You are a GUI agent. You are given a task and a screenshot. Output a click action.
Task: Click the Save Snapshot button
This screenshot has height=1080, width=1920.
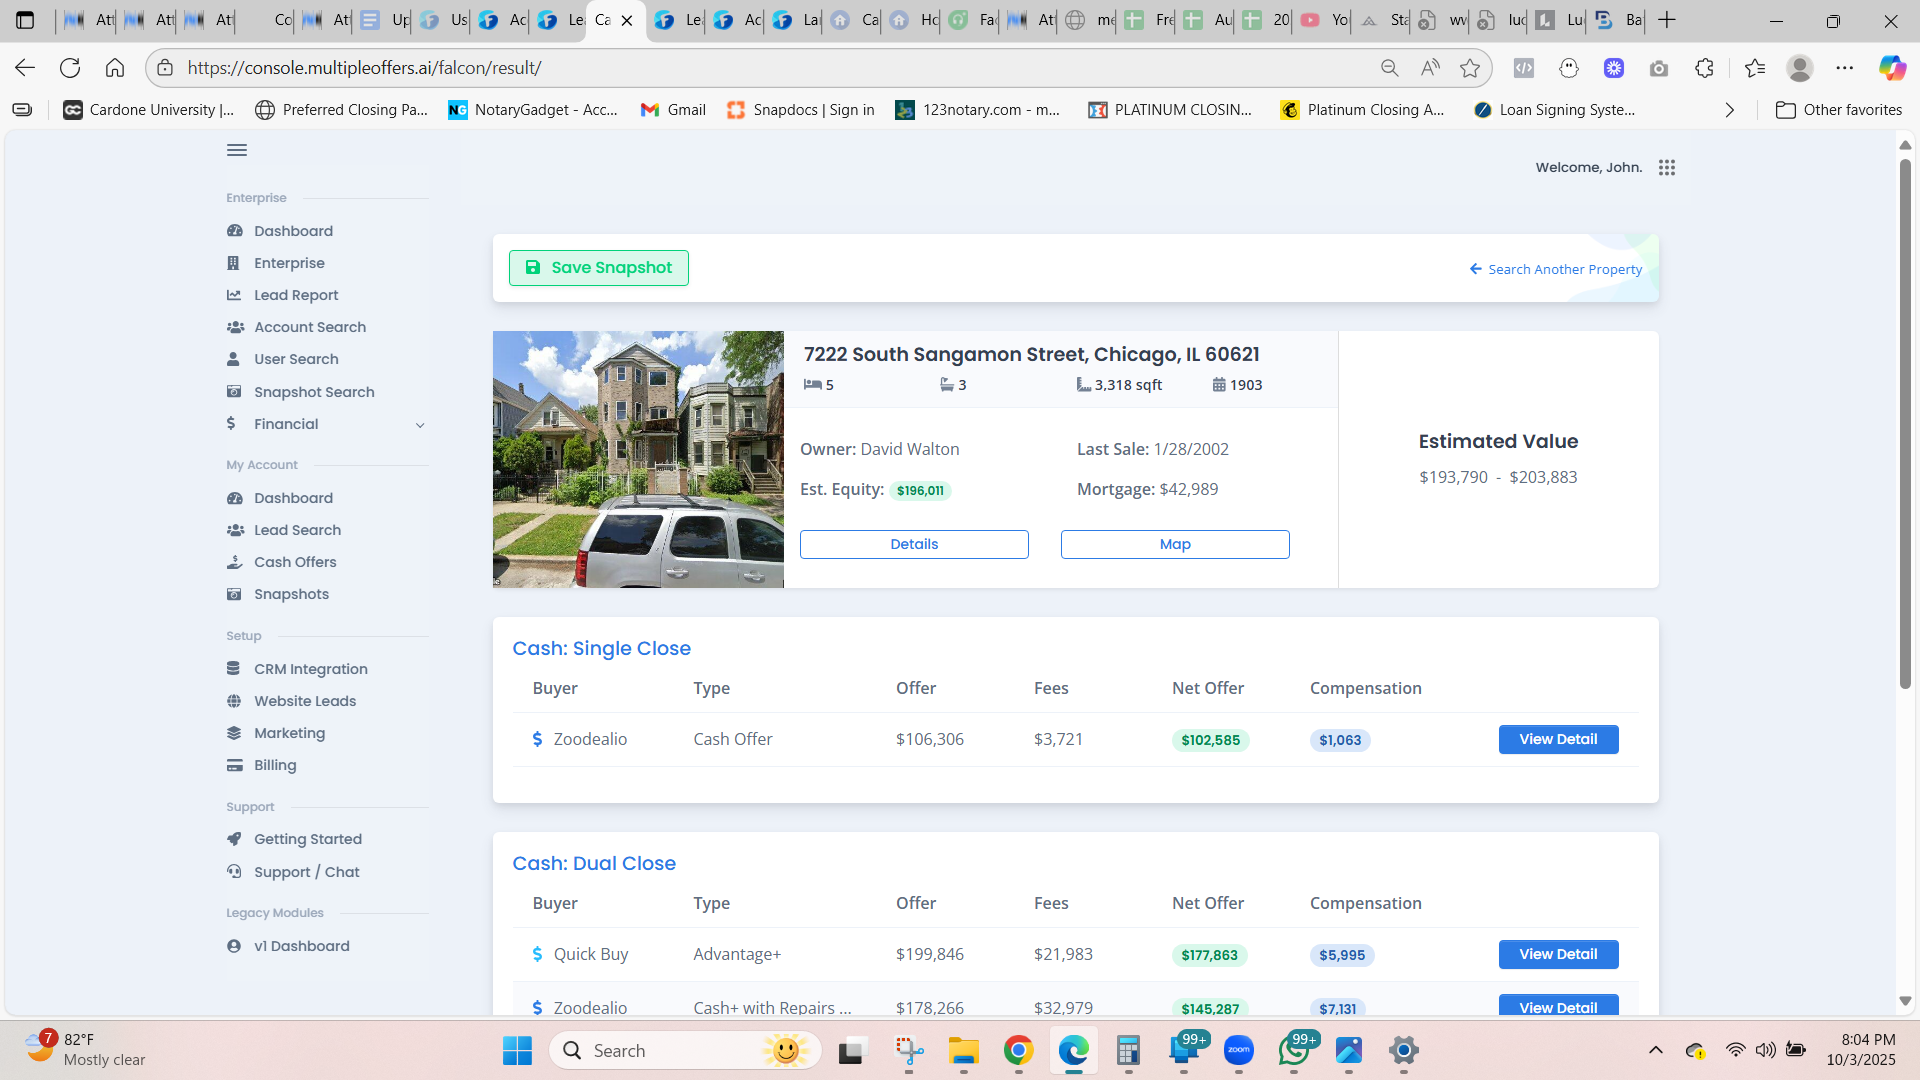598,267
